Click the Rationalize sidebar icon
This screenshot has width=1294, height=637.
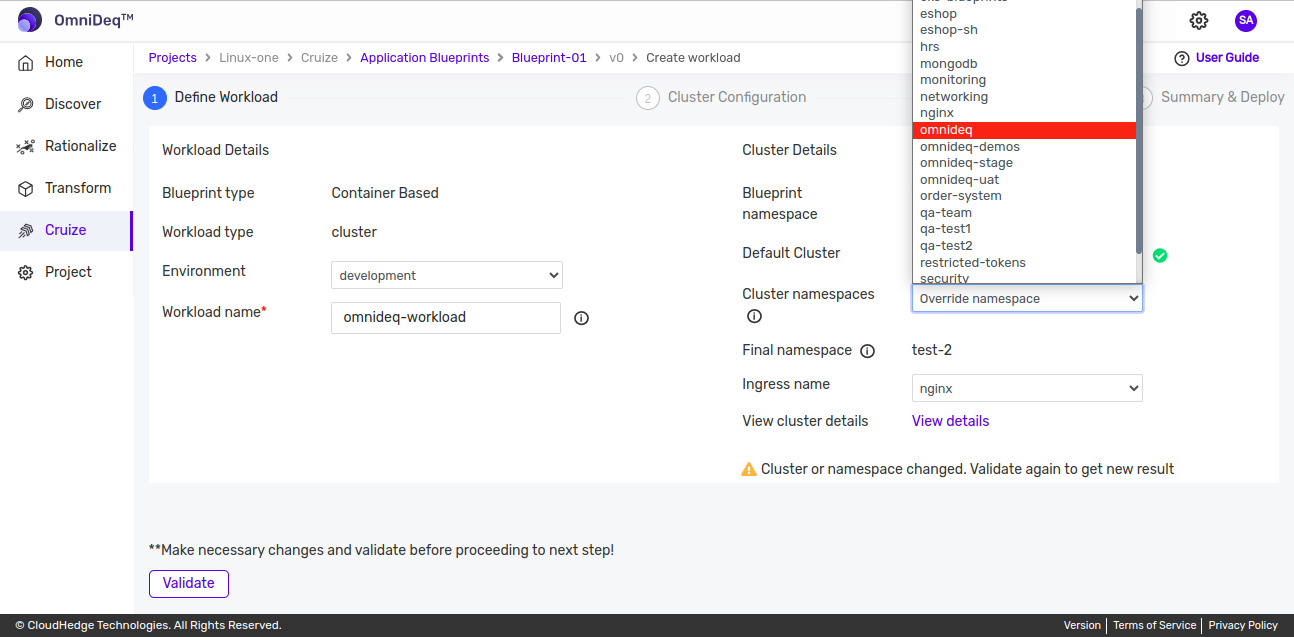[x=26, y=146]
